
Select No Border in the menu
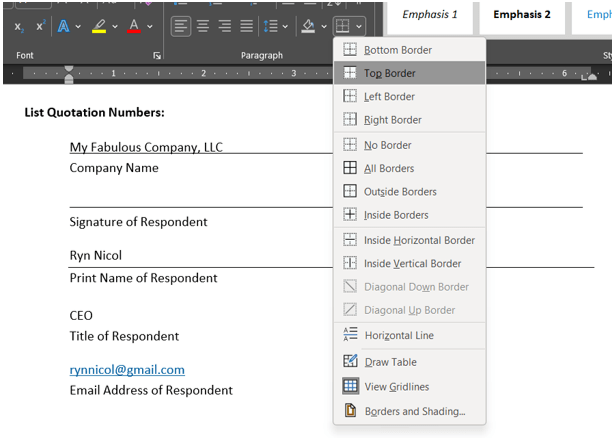[x=387, y=145]
